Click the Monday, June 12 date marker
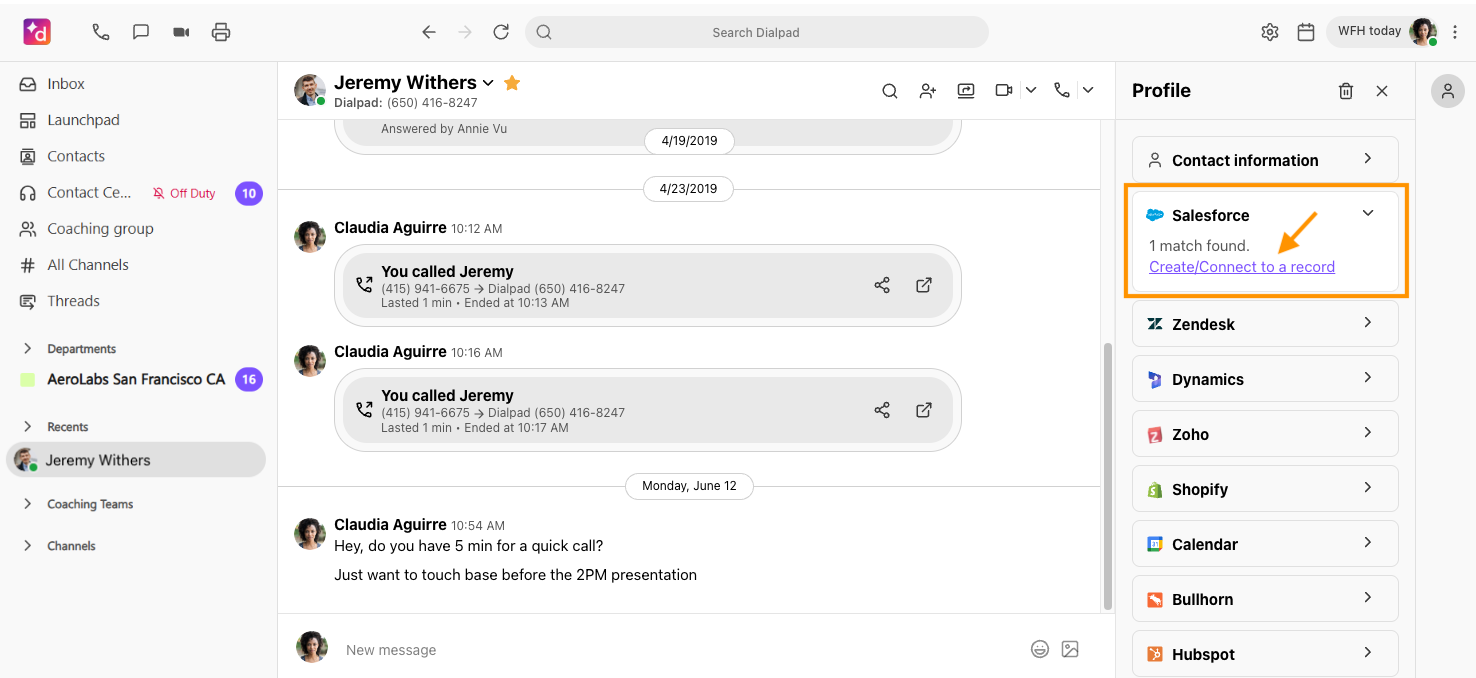Viewport: 1476px width, 678px height. pos(689,486)
